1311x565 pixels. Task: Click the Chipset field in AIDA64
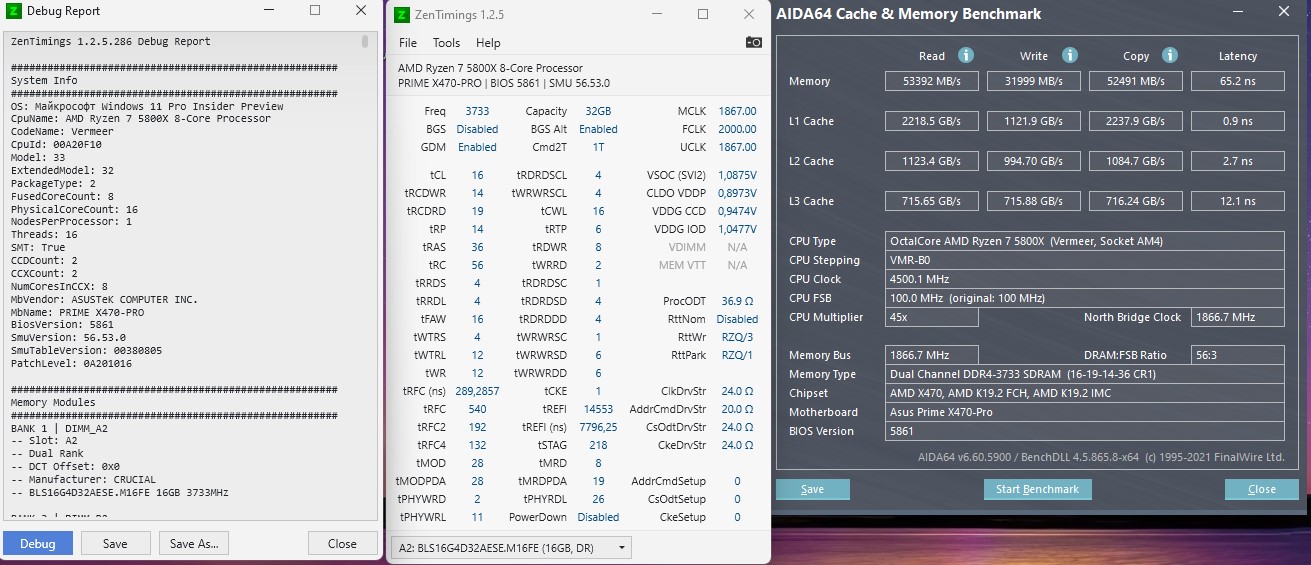[x=1085, y=393]
